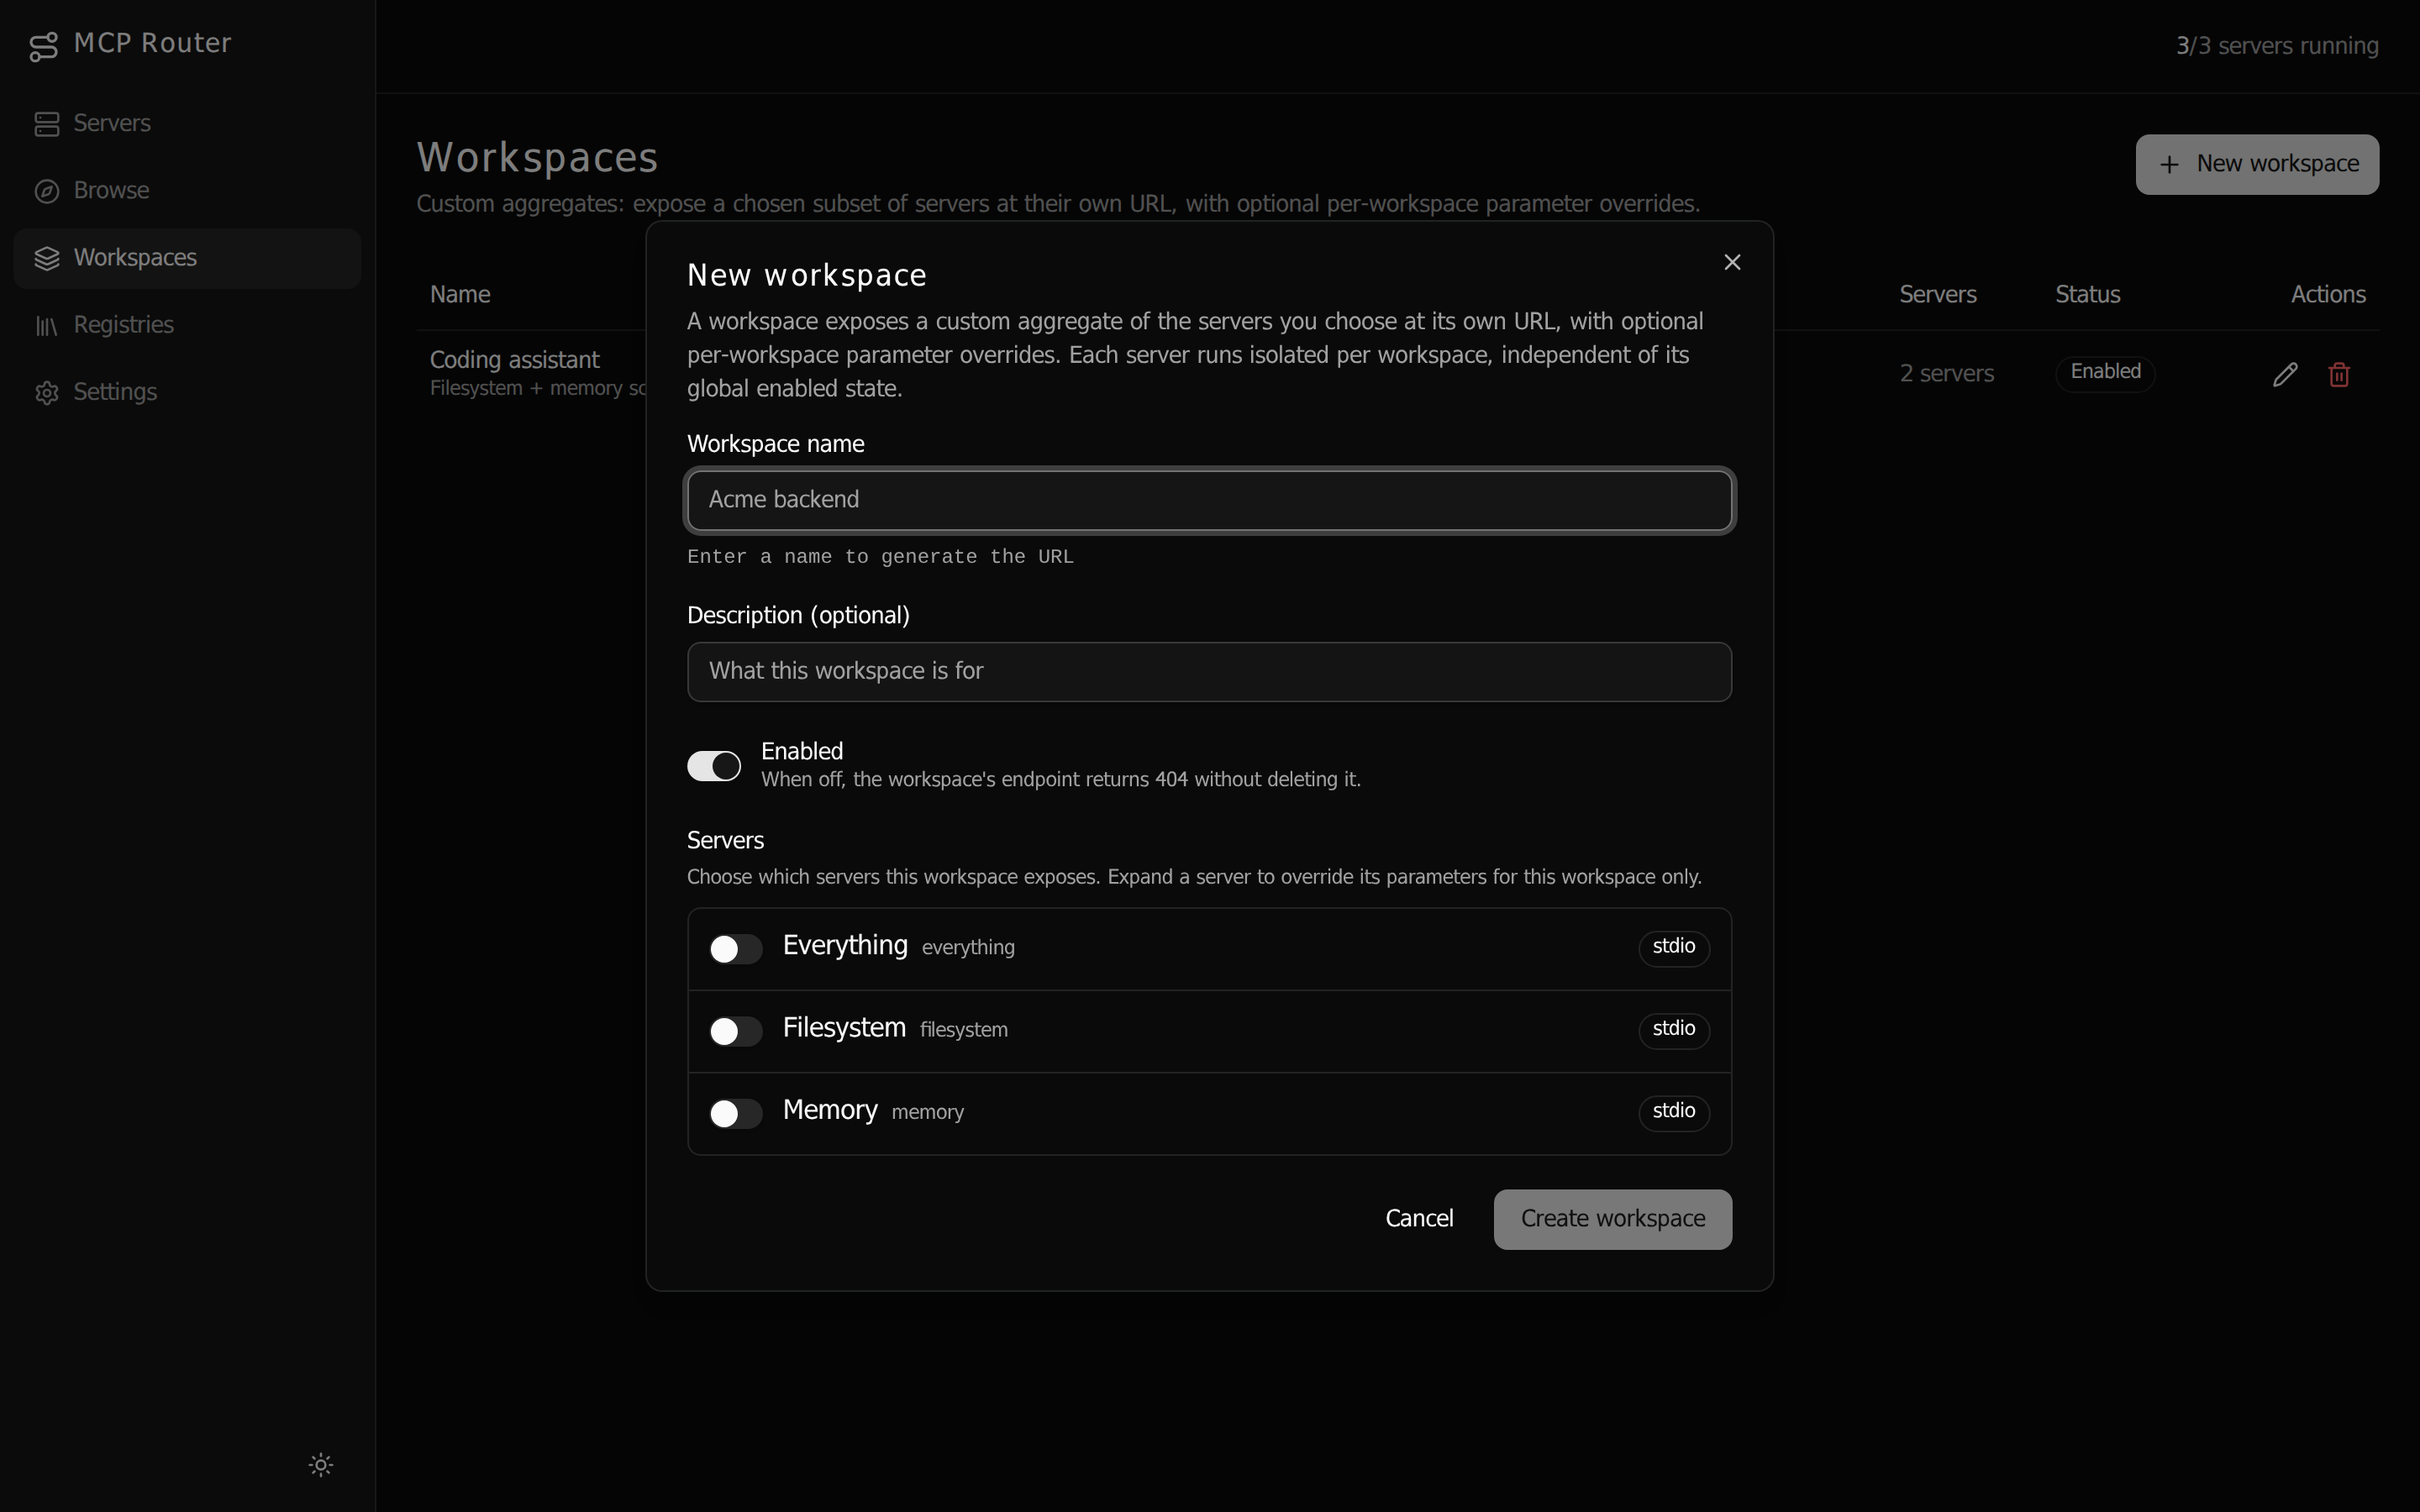Enable the Everything server toggle
This screenshot has height=1512, width=2420.
click(736, 949)
